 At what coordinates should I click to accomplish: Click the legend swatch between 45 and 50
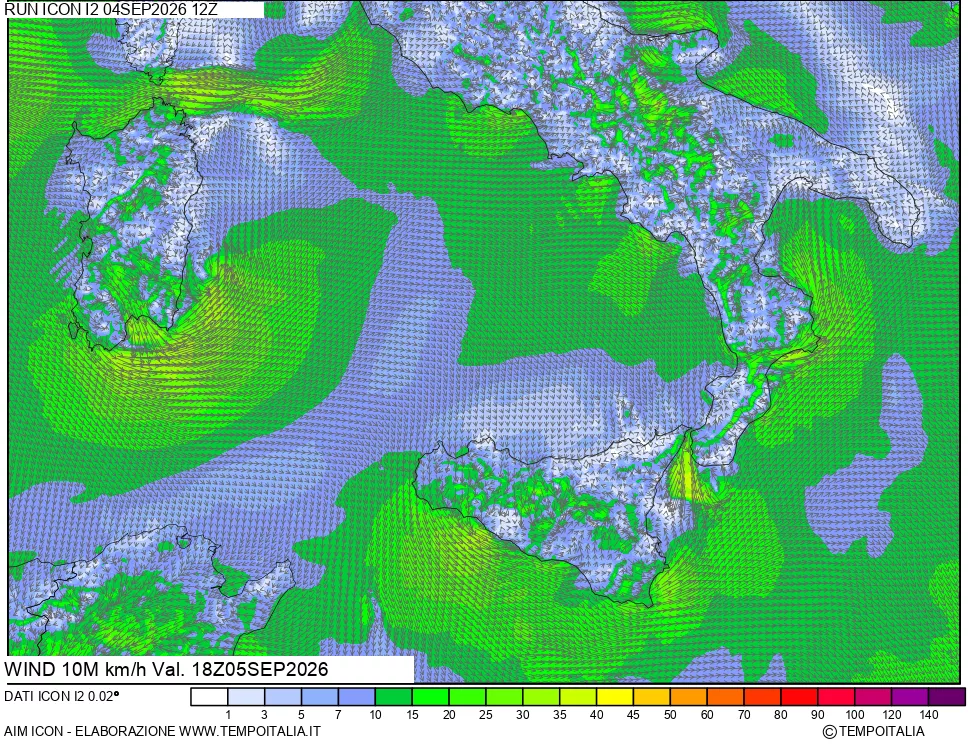652,697
